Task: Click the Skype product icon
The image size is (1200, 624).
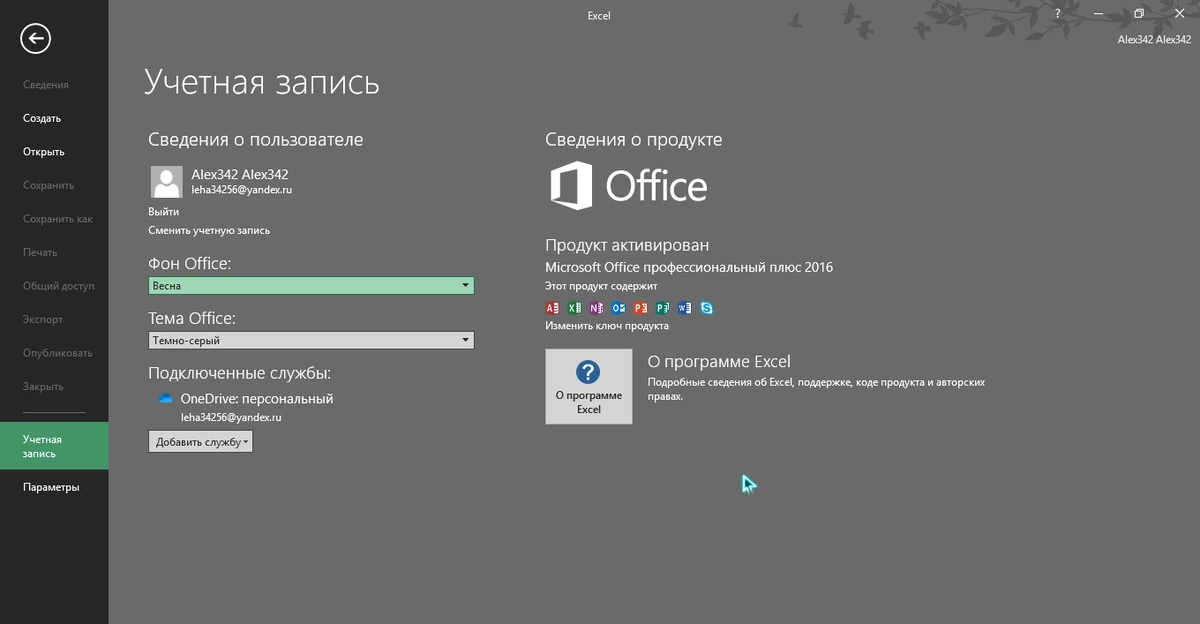Action: coord(707,308)
